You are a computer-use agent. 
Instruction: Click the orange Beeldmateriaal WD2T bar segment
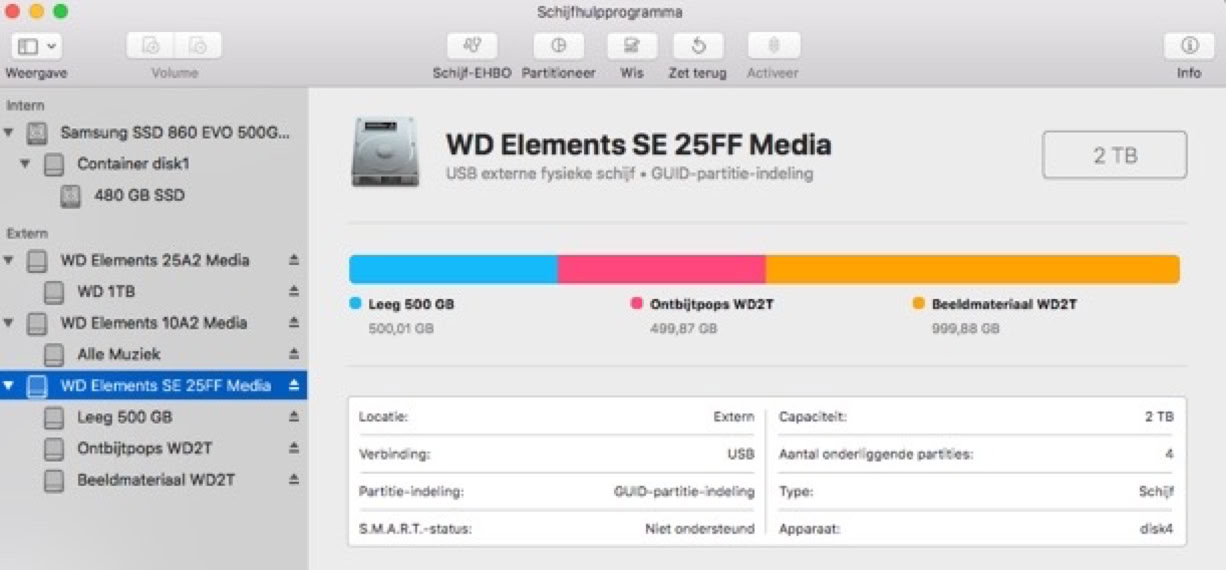pyautogui.click(x=972, y=269)
